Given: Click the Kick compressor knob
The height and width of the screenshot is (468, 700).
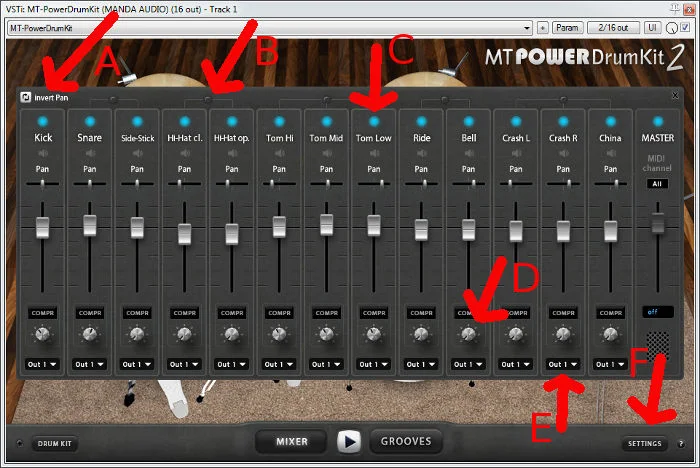Looking at the screenshot, I should click(42, 334).
